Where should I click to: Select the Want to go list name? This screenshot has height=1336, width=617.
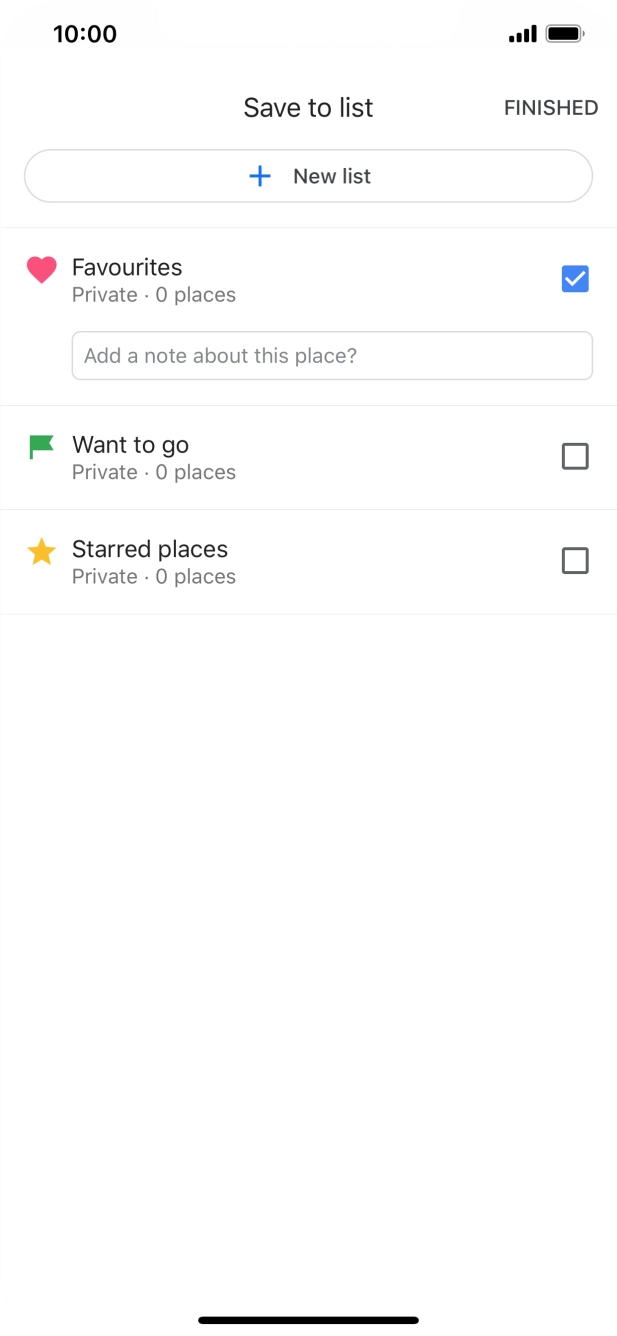(130, 445)
